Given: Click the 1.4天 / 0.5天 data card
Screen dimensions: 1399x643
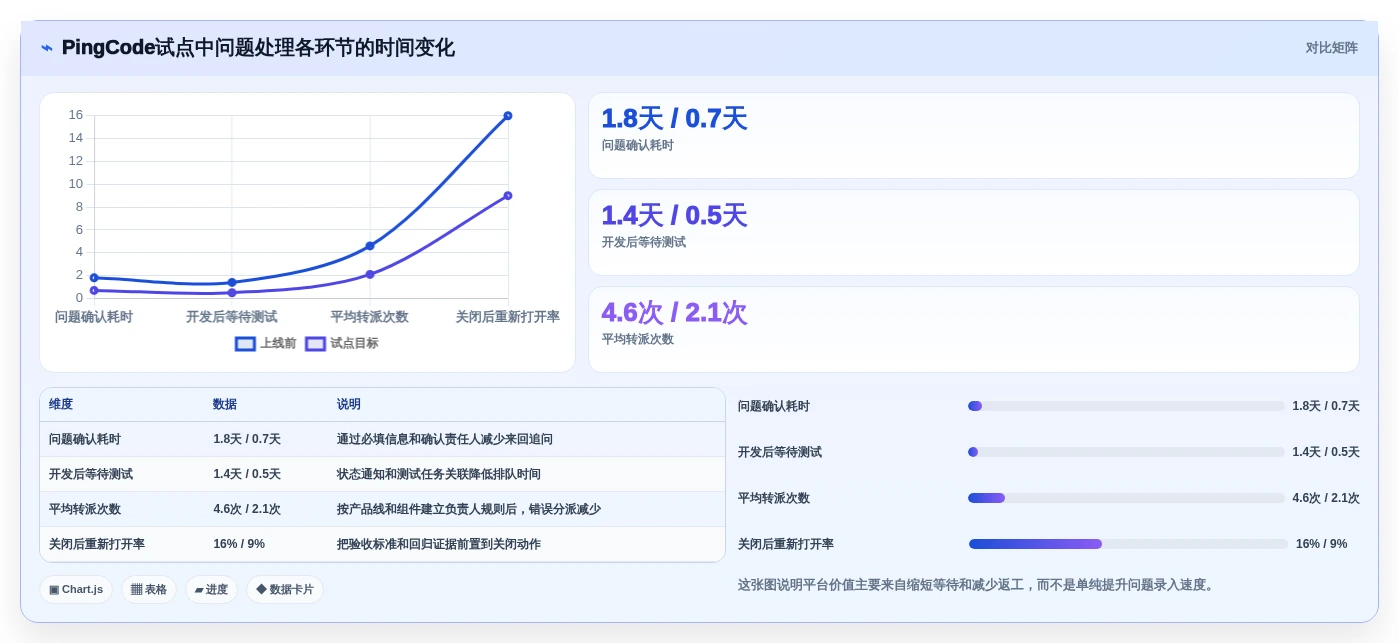Looking at the screenshot, I should (974, 233).
